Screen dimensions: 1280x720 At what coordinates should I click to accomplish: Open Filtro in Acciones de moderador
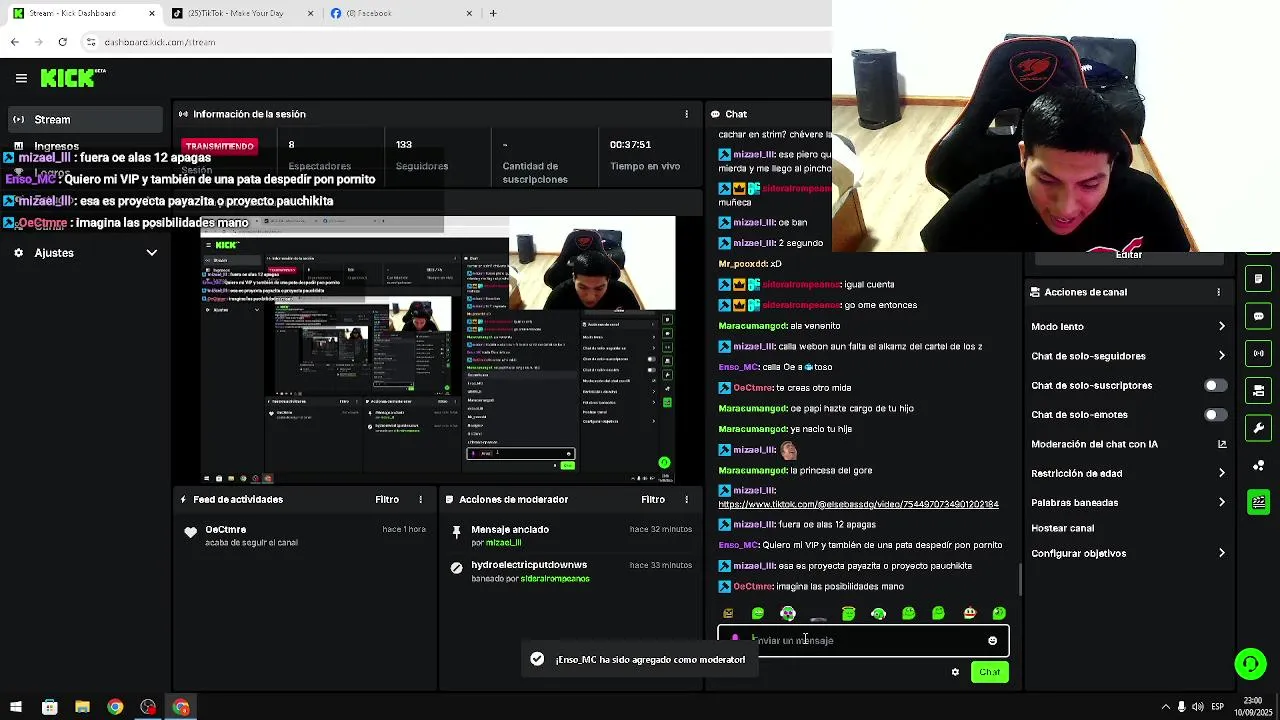coord(653,499)
